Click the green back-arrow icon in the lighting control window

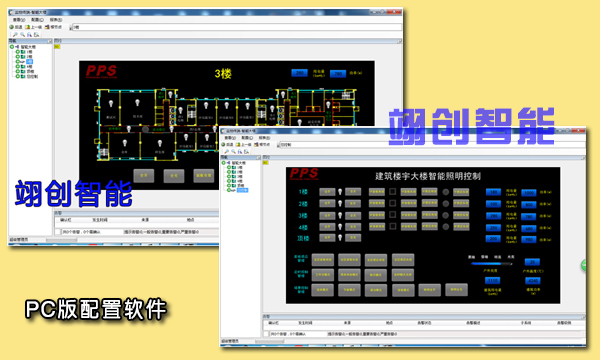coord(223,144)
